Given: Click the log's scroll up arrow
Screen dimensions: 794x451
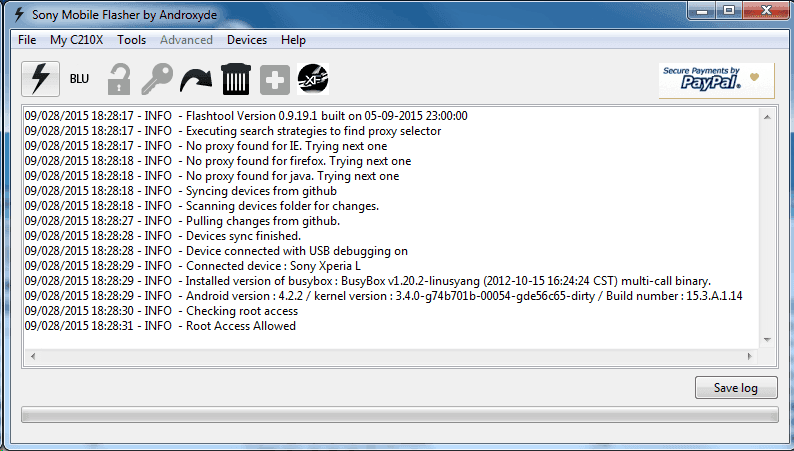Looking at the screenshot, I should coord(767,117).
